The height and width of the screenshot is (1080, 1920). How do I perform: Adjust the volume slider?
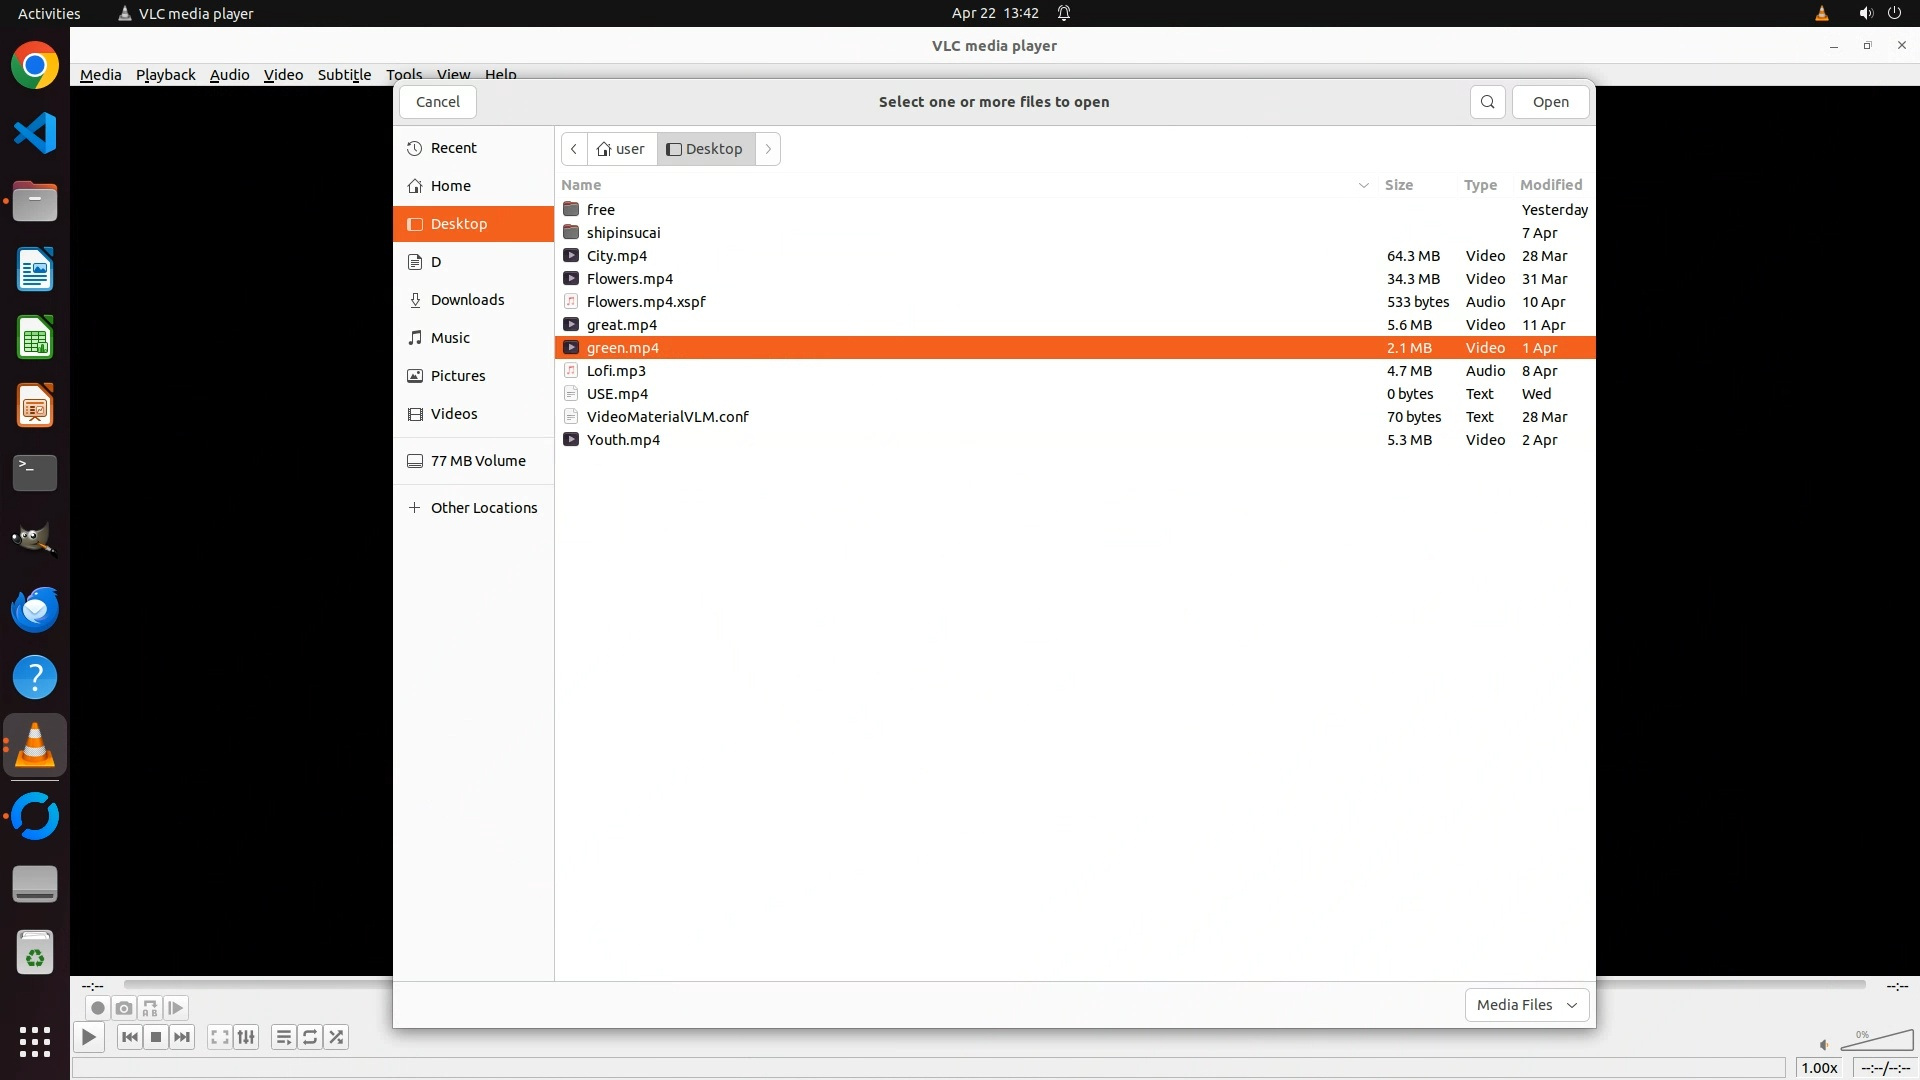point(1878,1042)
